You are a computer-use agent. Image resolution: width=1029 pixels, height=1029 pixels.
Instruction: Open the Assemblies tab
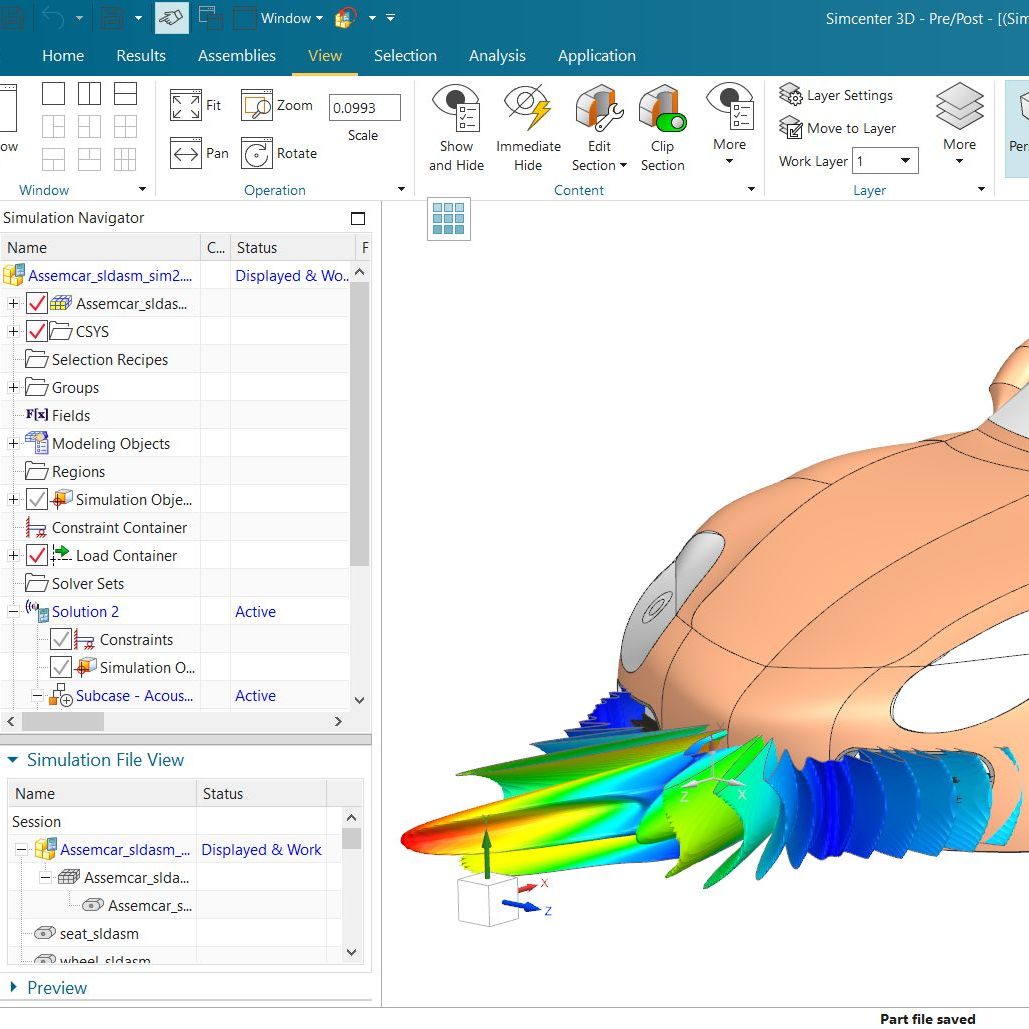237,56
